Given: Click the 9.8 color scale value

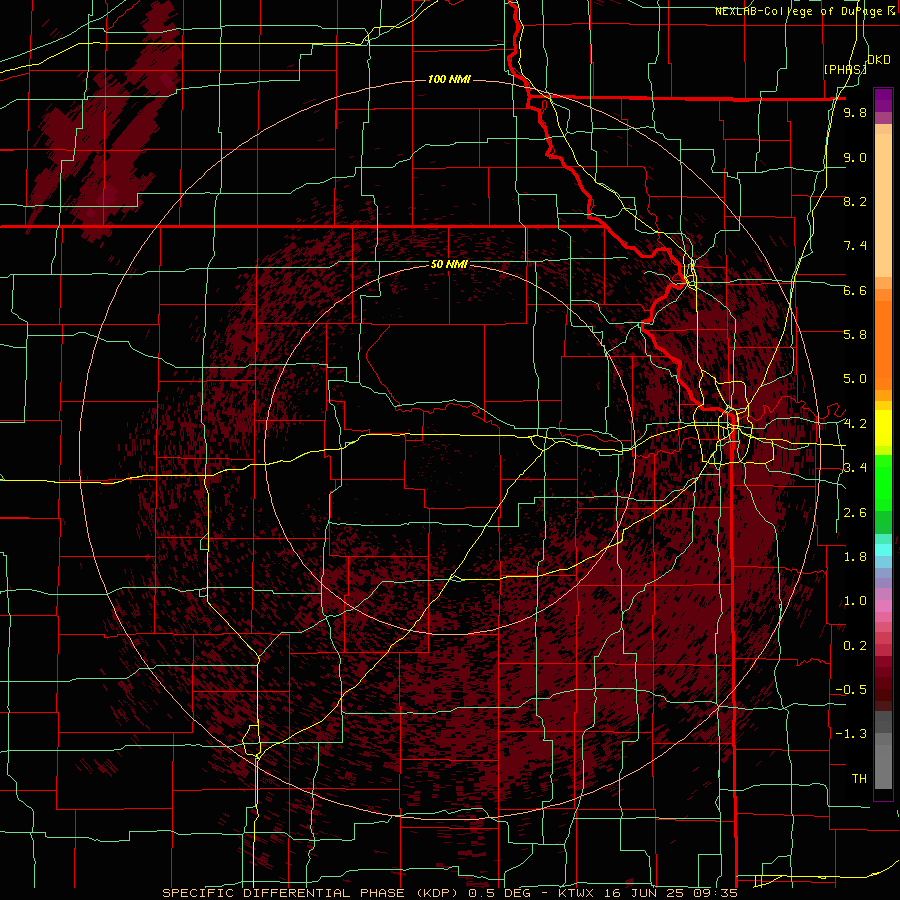Looking at the screenshot, I should (x=855, y=112).
